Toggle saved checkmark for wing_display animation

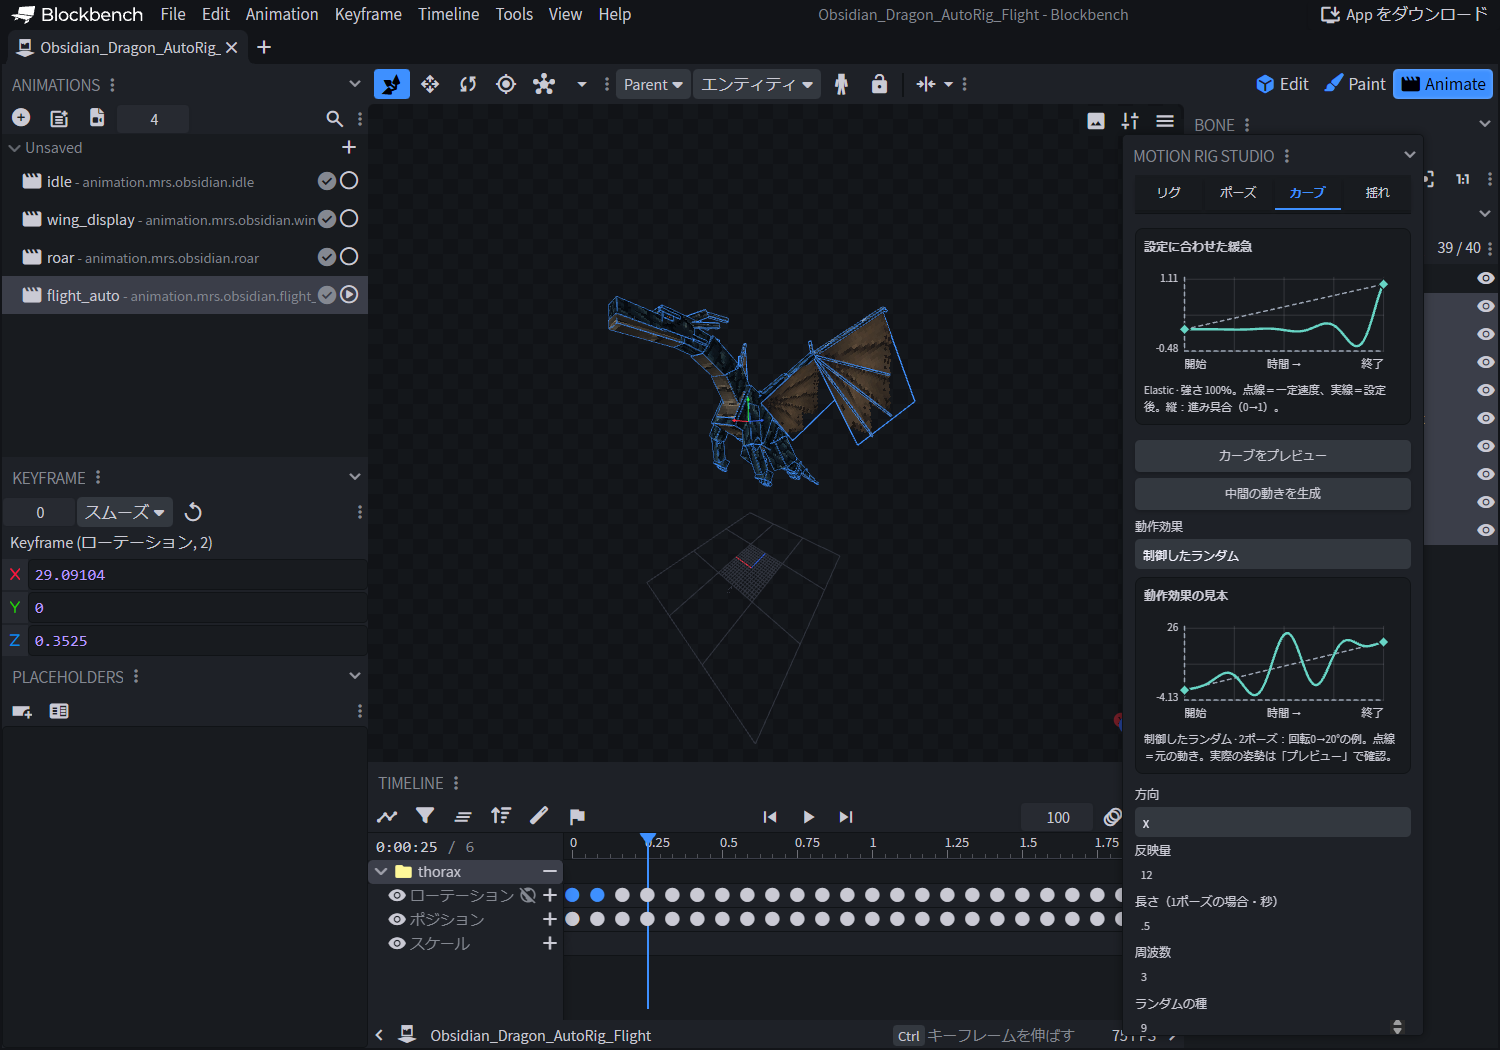click(327, 219)
